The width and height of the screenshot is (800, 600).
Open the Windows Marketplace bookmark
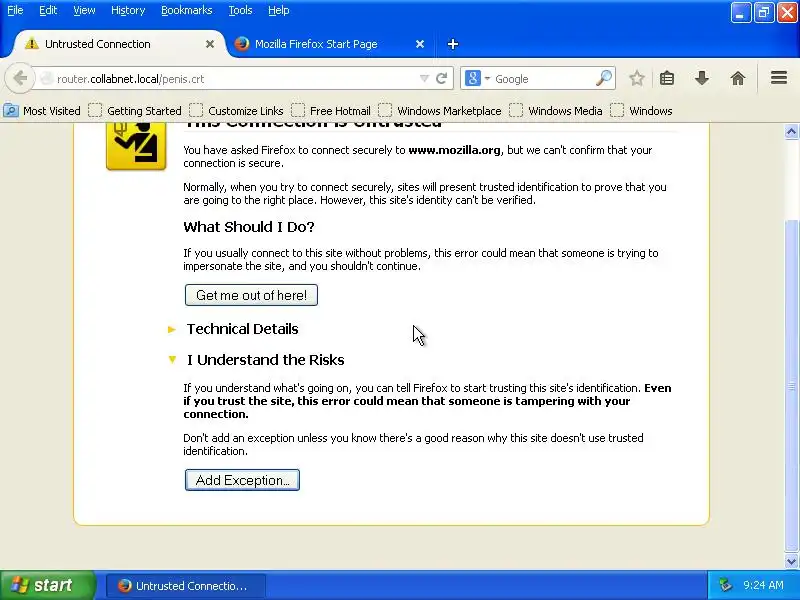[440, 111]
